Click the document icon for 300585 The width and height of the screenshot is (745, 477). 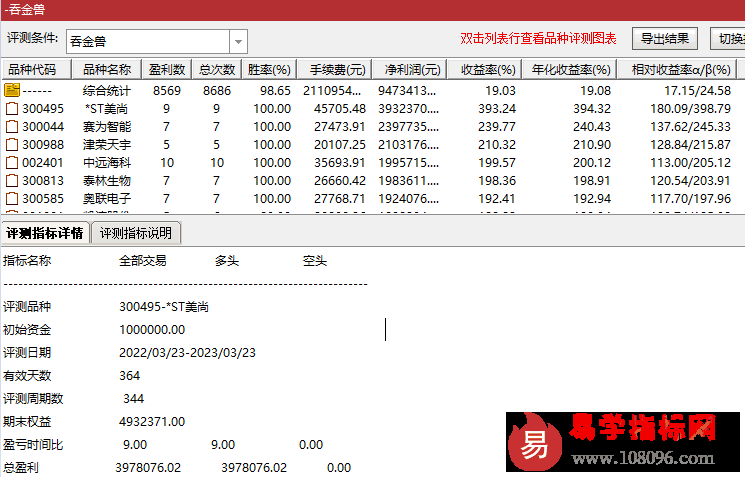click(12, 199)
